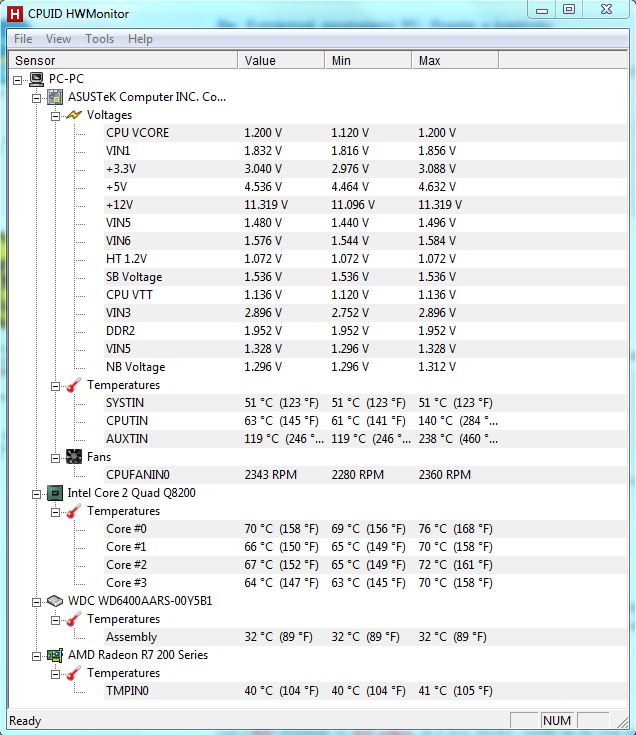
Task: Select the CPU VCORE row
Action: (x=366, y=133)
